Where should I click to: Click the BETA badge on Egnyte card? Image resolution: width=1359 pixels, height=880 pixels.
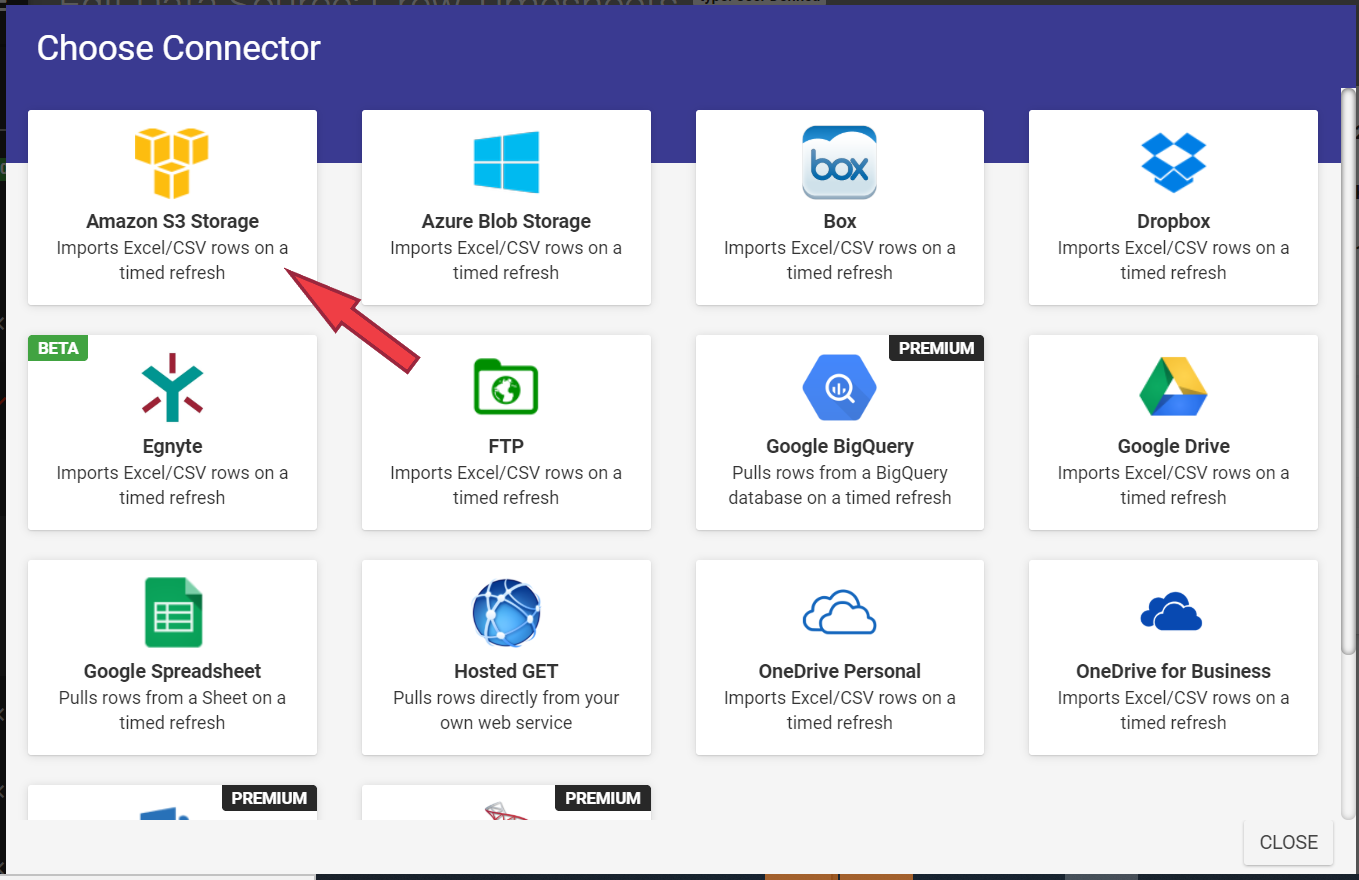pyautogui.click(x=58, y=348)
